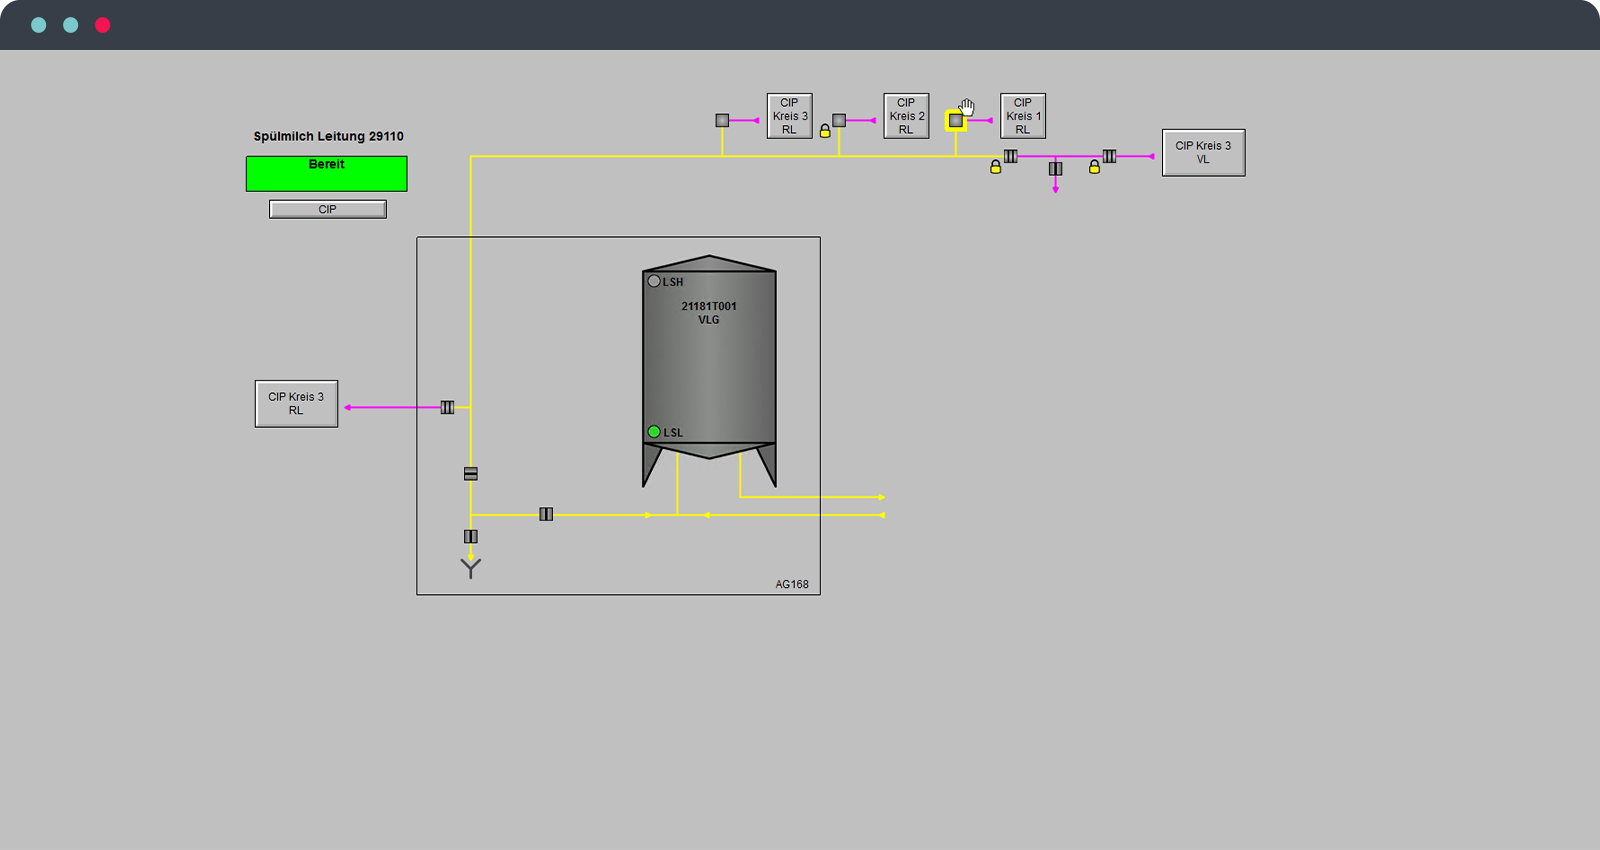This screenshot has width=1600, height=850.
Task: Select the square valve left of CIP Kreis 3 RL at top
Action: coord(722,120)
